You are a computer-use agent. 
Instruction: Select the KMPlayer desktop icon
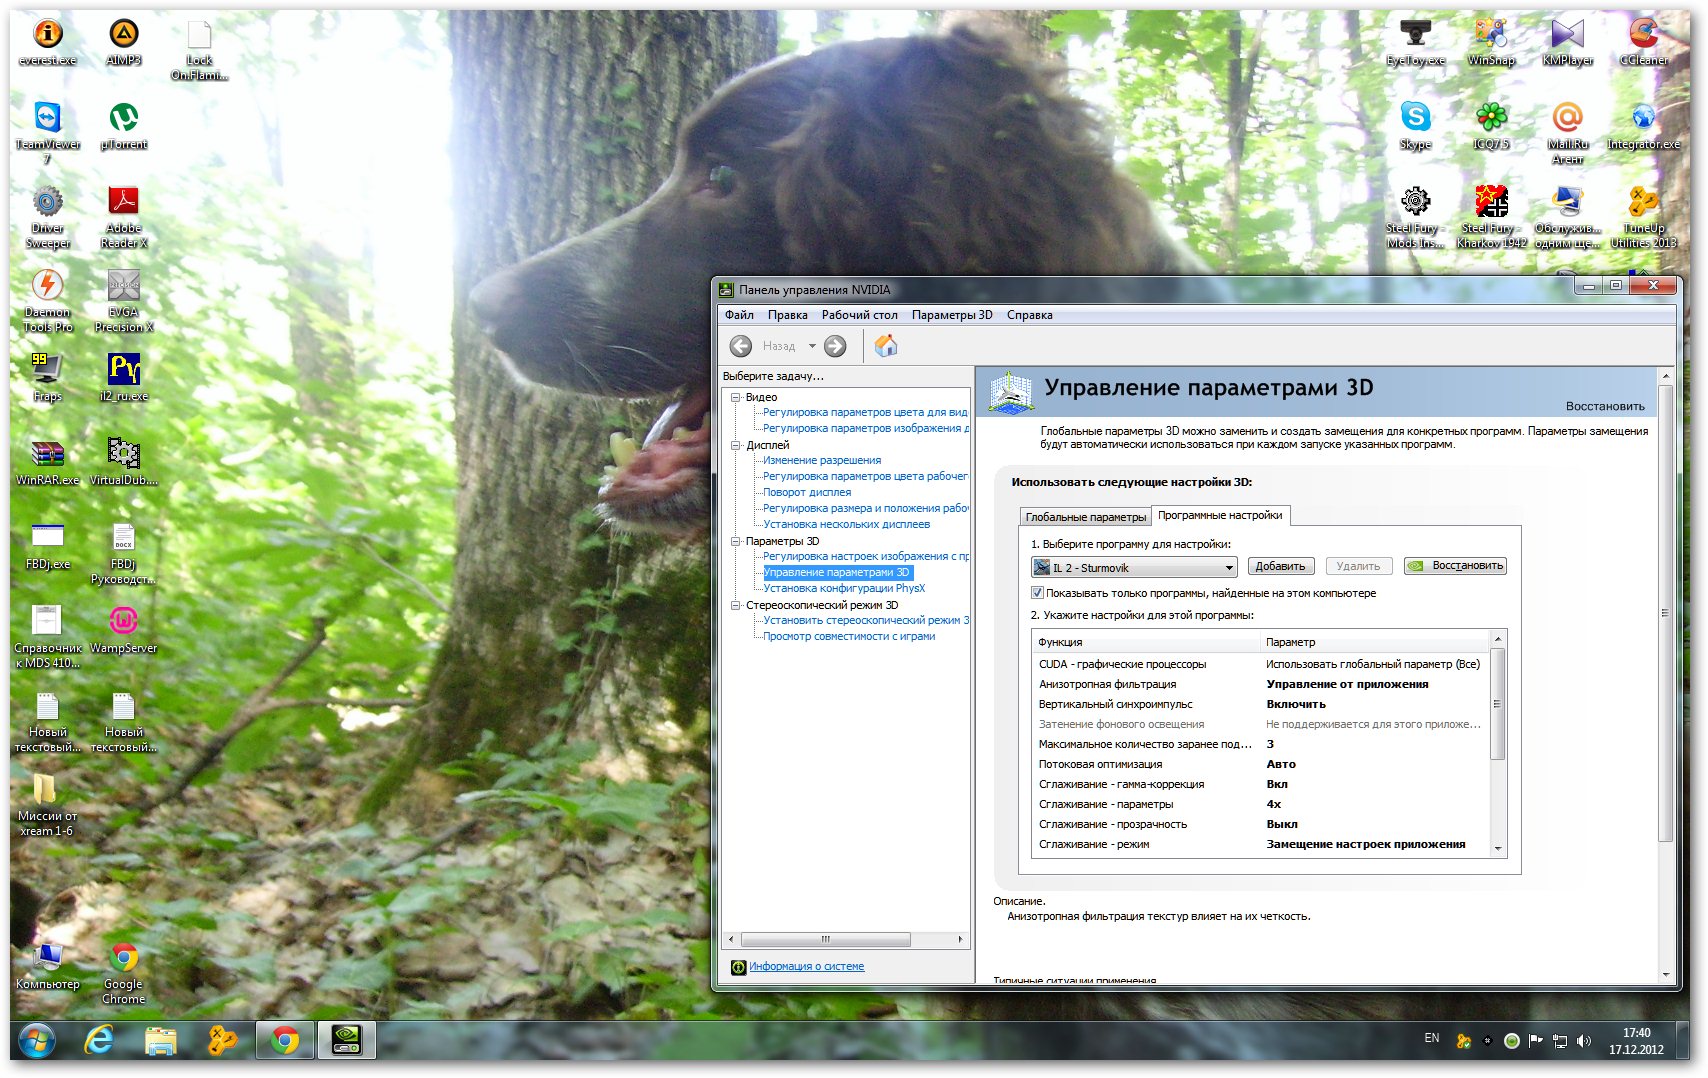[x=1567, y=42]
